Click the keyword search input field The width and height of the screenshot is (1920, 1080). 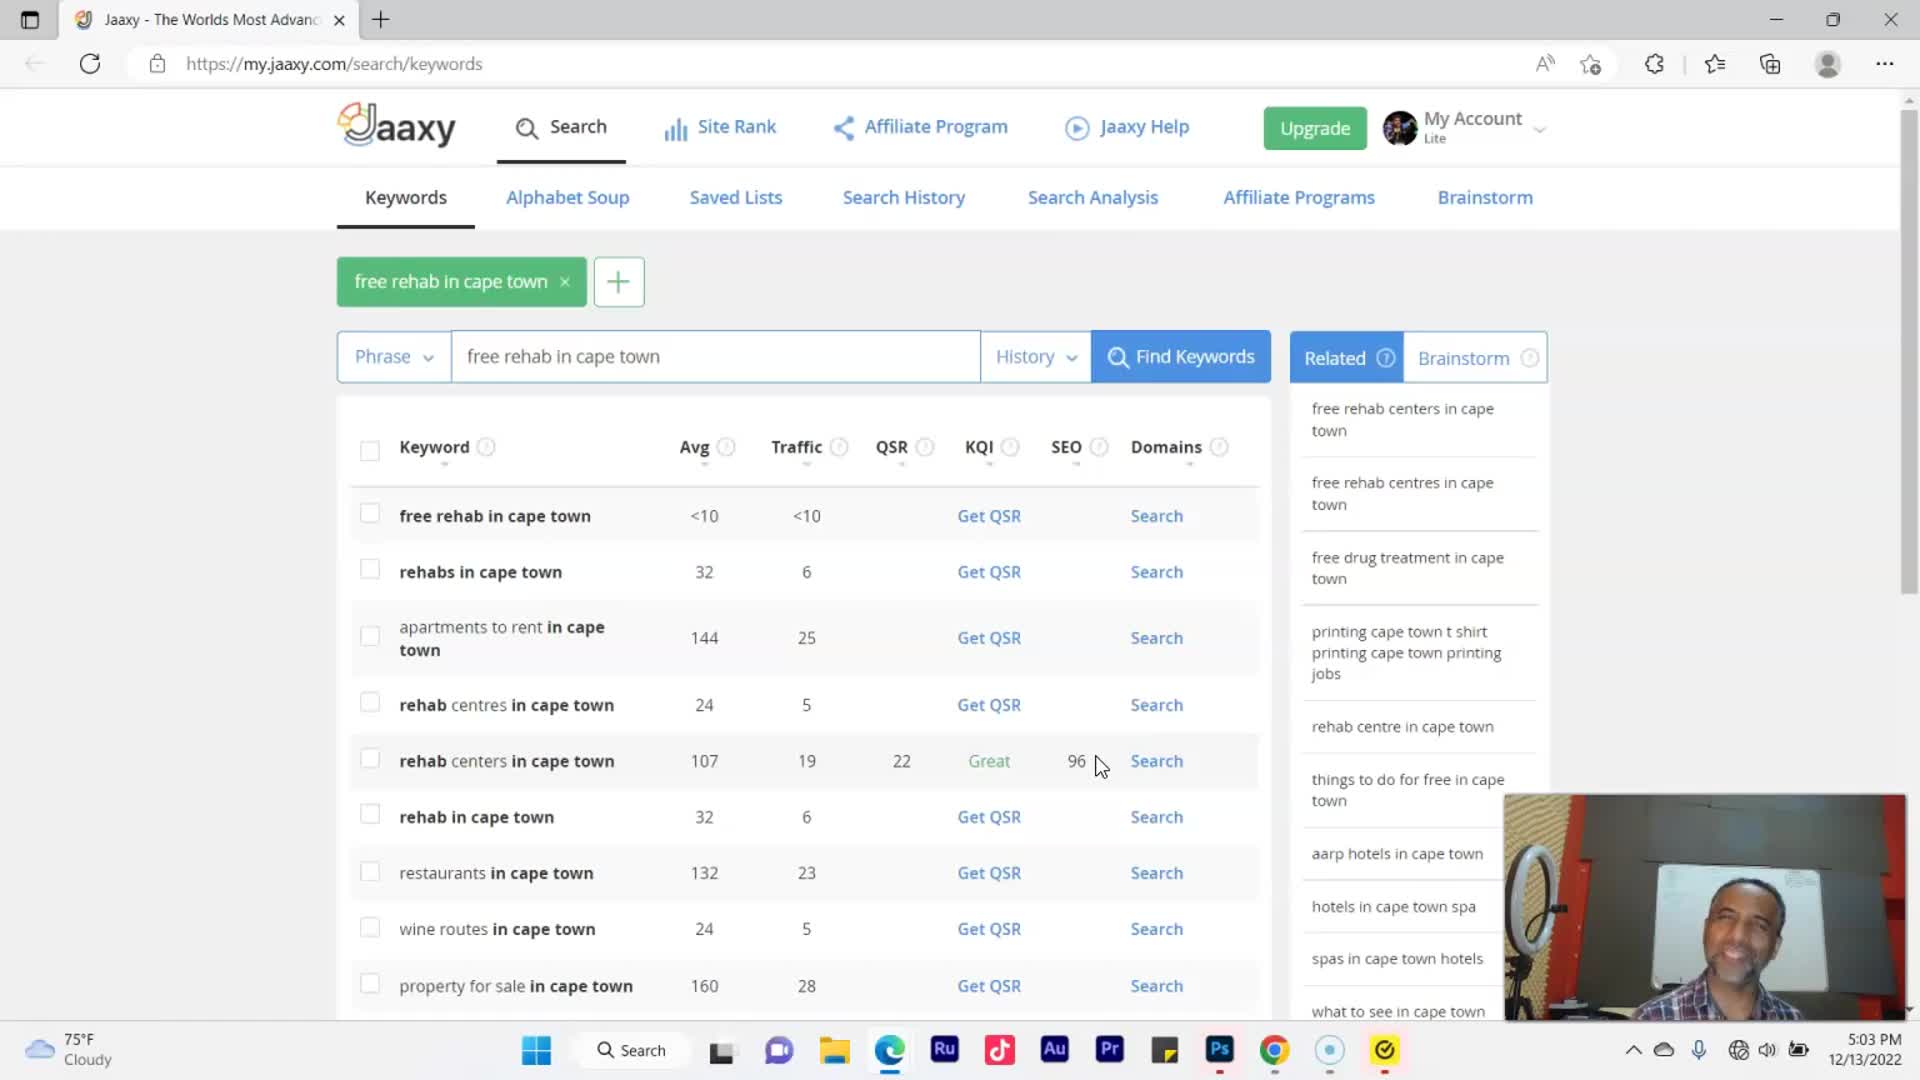point(715,357)
